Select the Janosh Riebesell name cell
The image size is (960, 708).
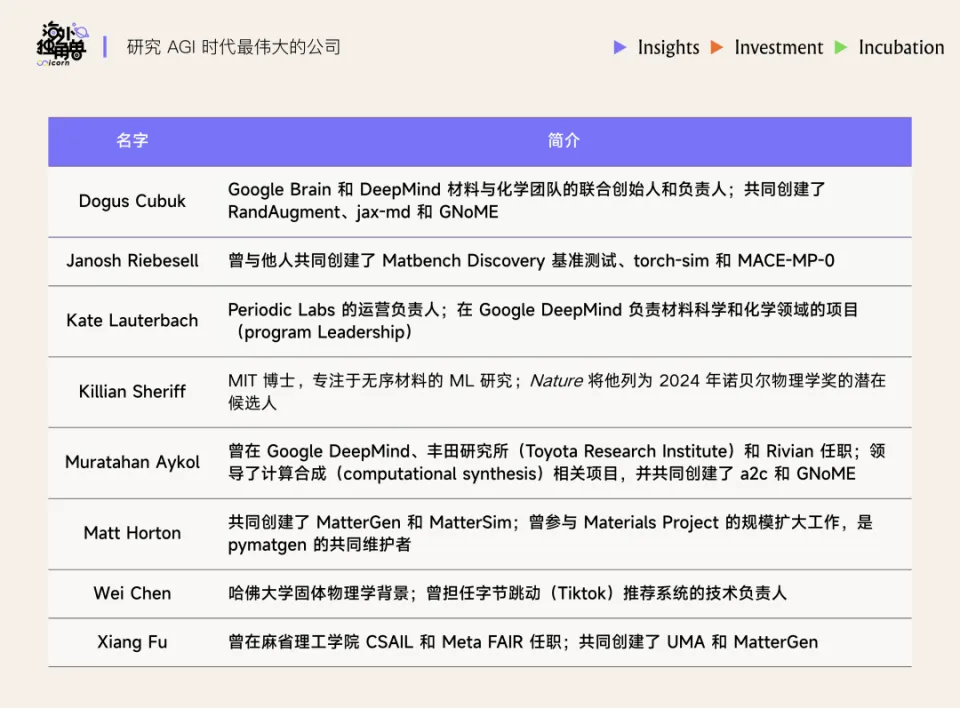132,261
